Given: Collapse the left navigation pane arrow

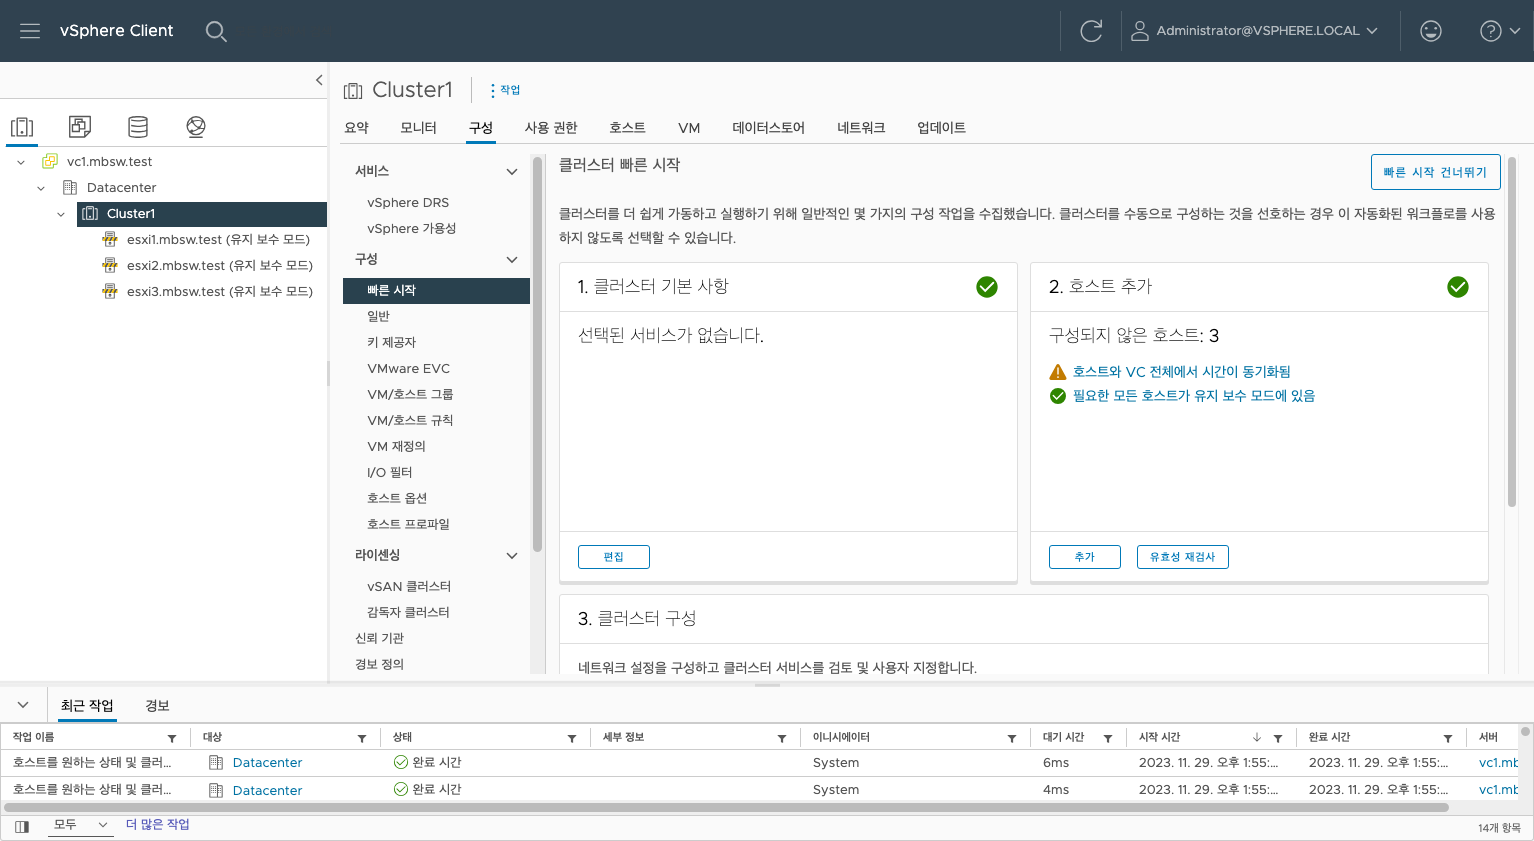Looking at the screenshot, I should (x=319, y=80).
